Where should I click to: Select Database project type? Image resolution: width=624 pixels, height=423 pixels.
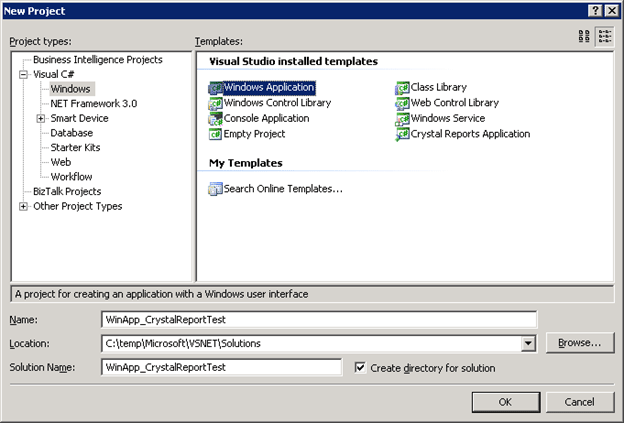72,133
